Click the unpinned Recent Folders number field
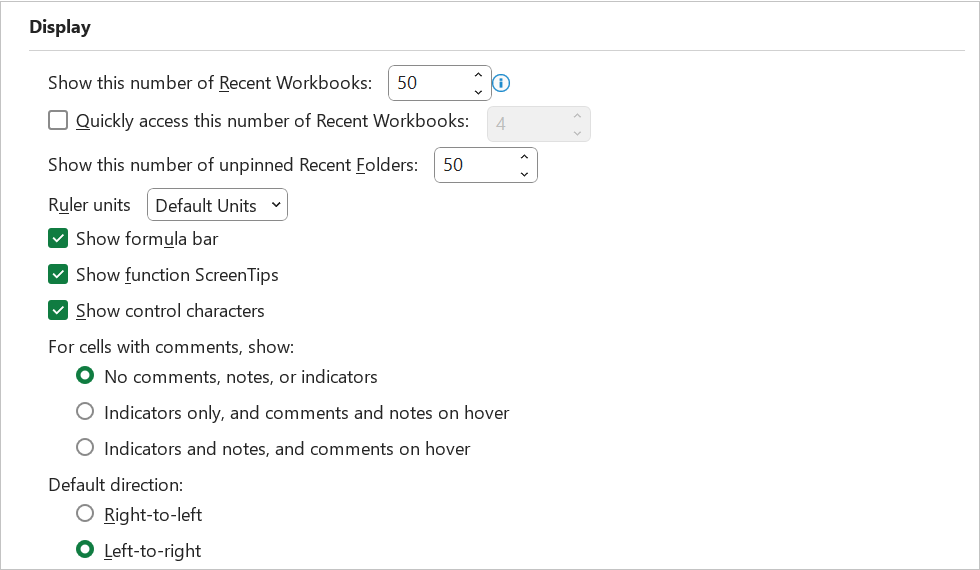980x570 pixels. (x=476, y=165)
